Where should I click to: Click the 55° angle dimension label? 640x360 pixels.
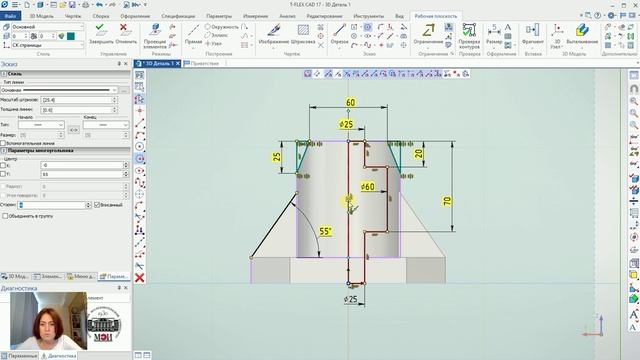point(325,231)
